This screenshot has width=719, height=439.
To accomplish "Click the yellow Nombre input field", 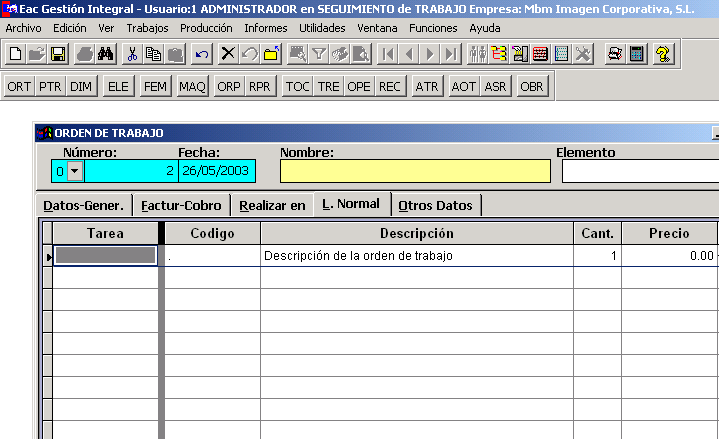I will click(414, 171).
